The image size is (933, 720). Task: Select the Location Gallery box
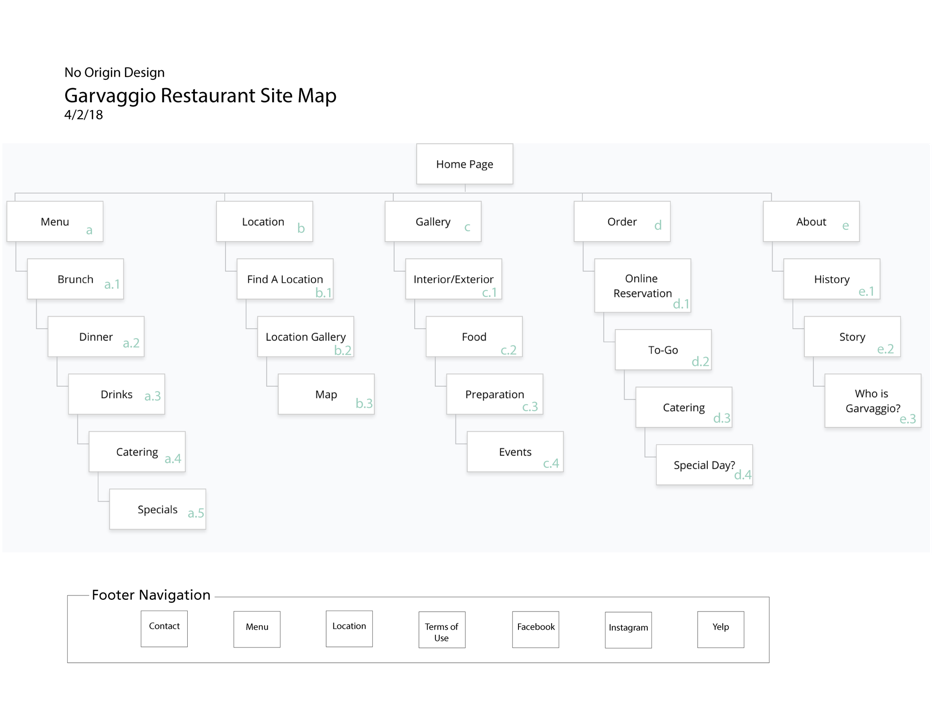click(x=306, y=337)
